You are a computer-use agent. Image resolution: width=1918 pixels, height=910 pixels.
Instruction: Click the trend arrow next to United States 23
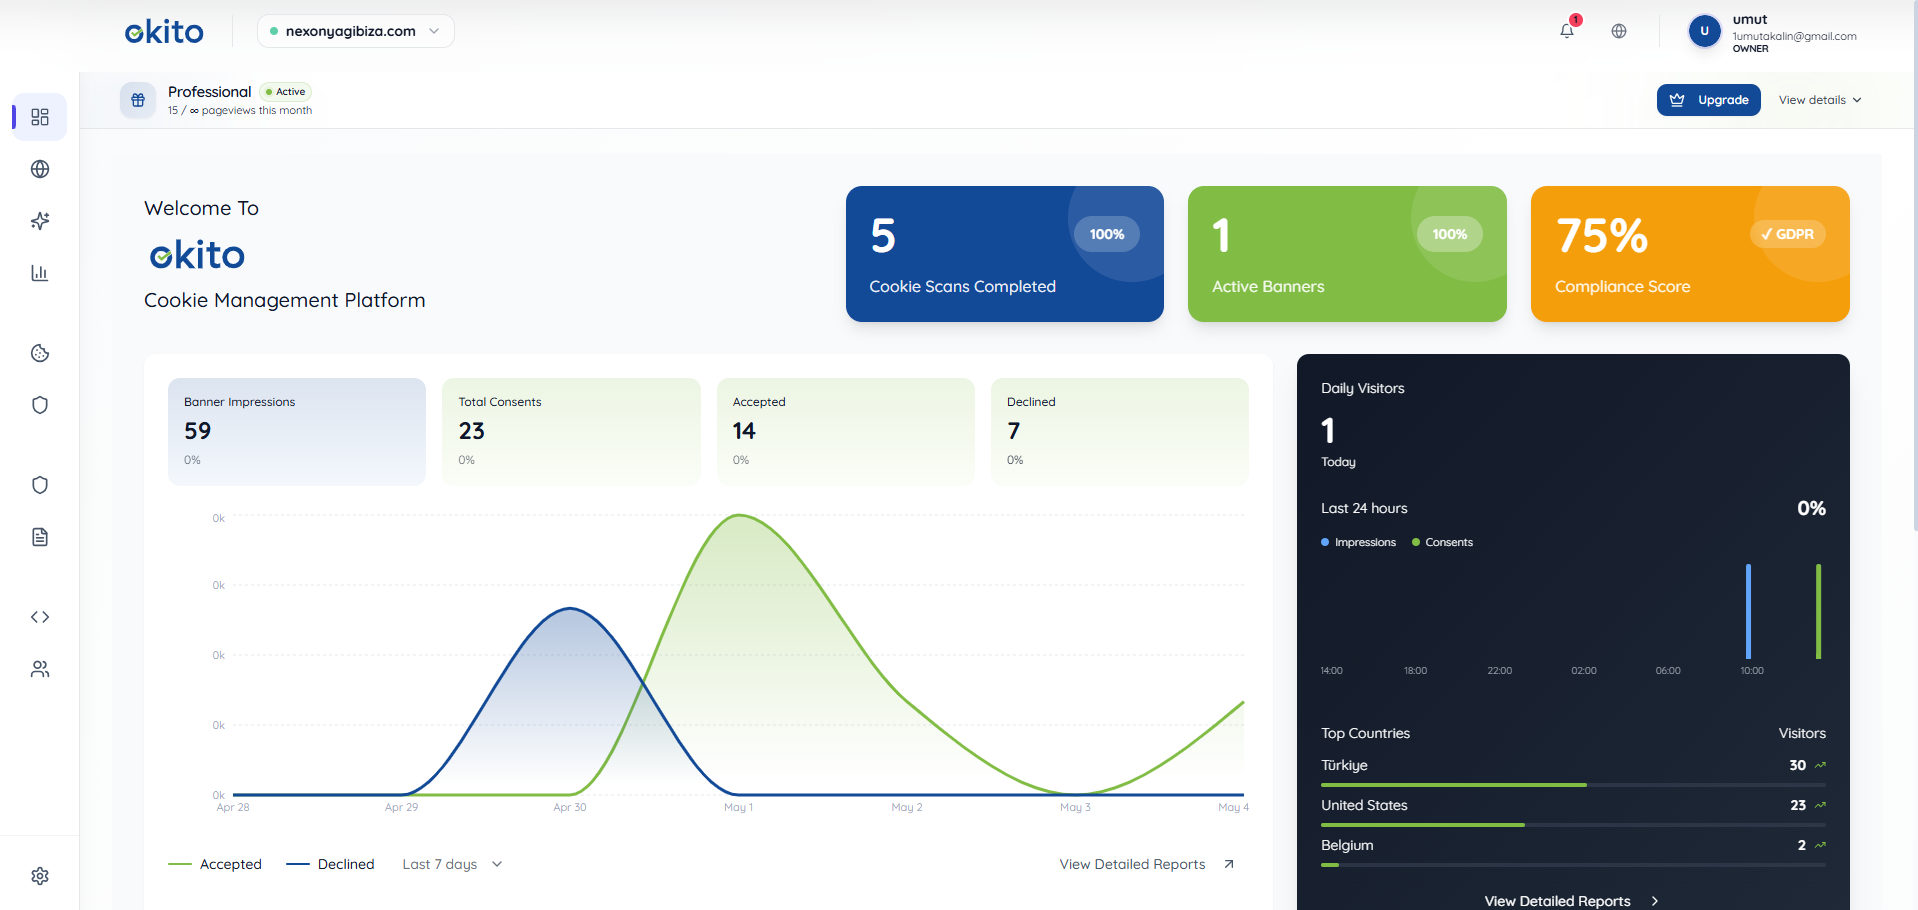tap(1820, 805)
